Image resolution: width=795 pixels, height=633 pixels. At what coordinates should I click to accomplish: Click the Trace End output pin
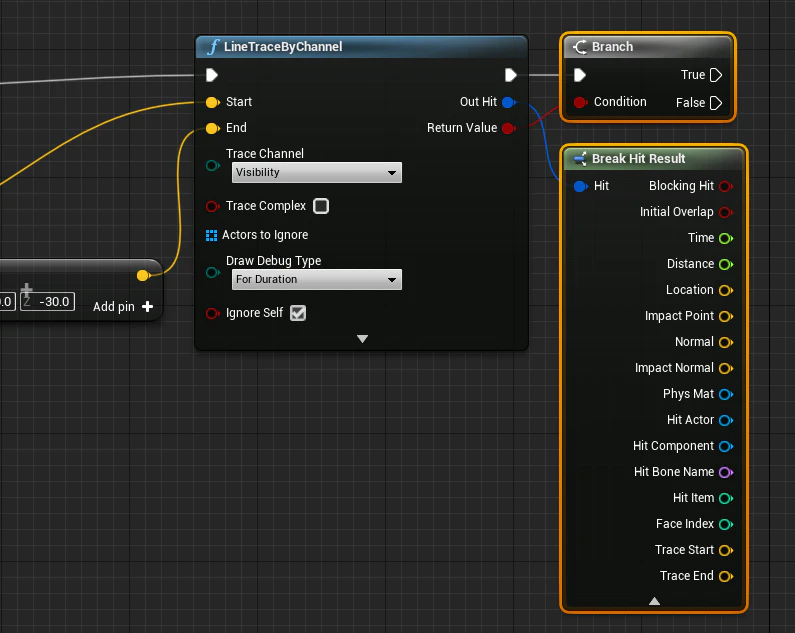(x=726, y=577)
